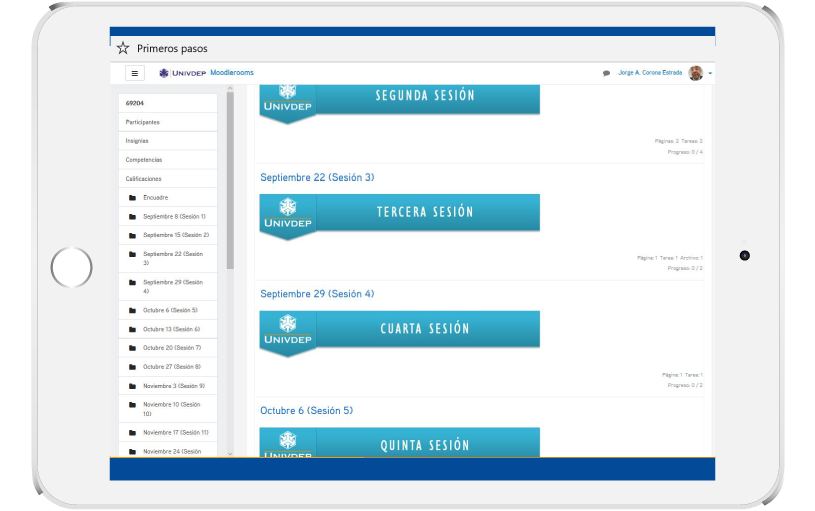Click the sidebar scrollbar up arrow
The image size is (815, 511).
[x=230, y=88]
